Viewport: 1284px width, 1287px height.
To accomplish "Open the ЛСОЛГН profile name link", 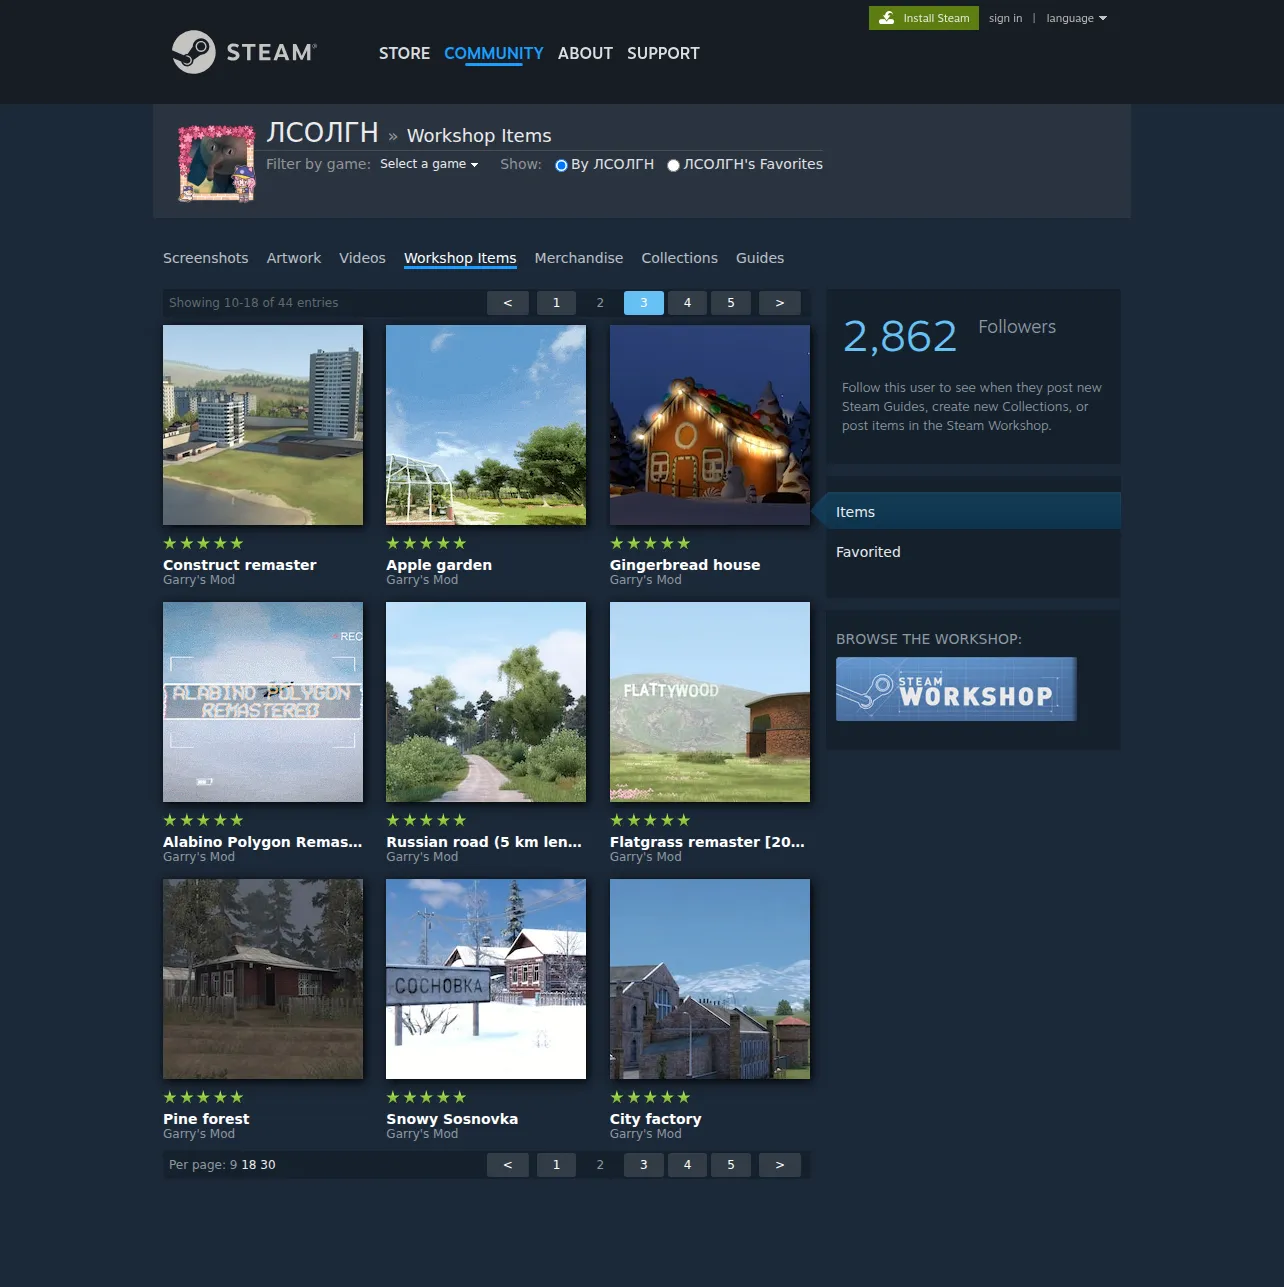I will (x=322, y=133).
